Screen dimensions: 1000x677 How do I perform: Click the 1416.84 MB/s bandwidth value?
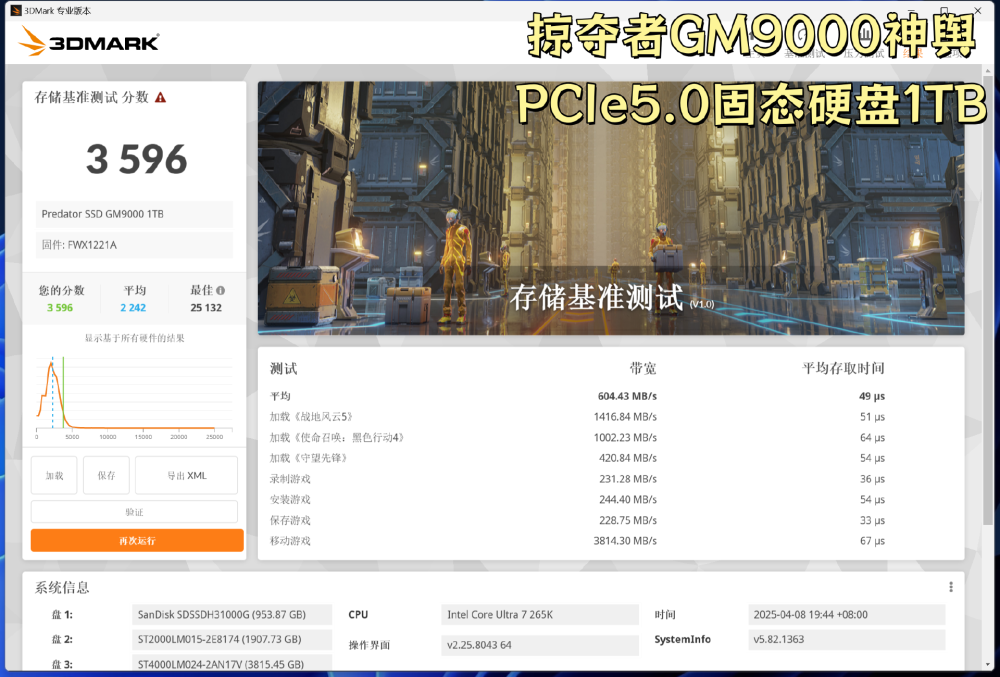(625, 417)
